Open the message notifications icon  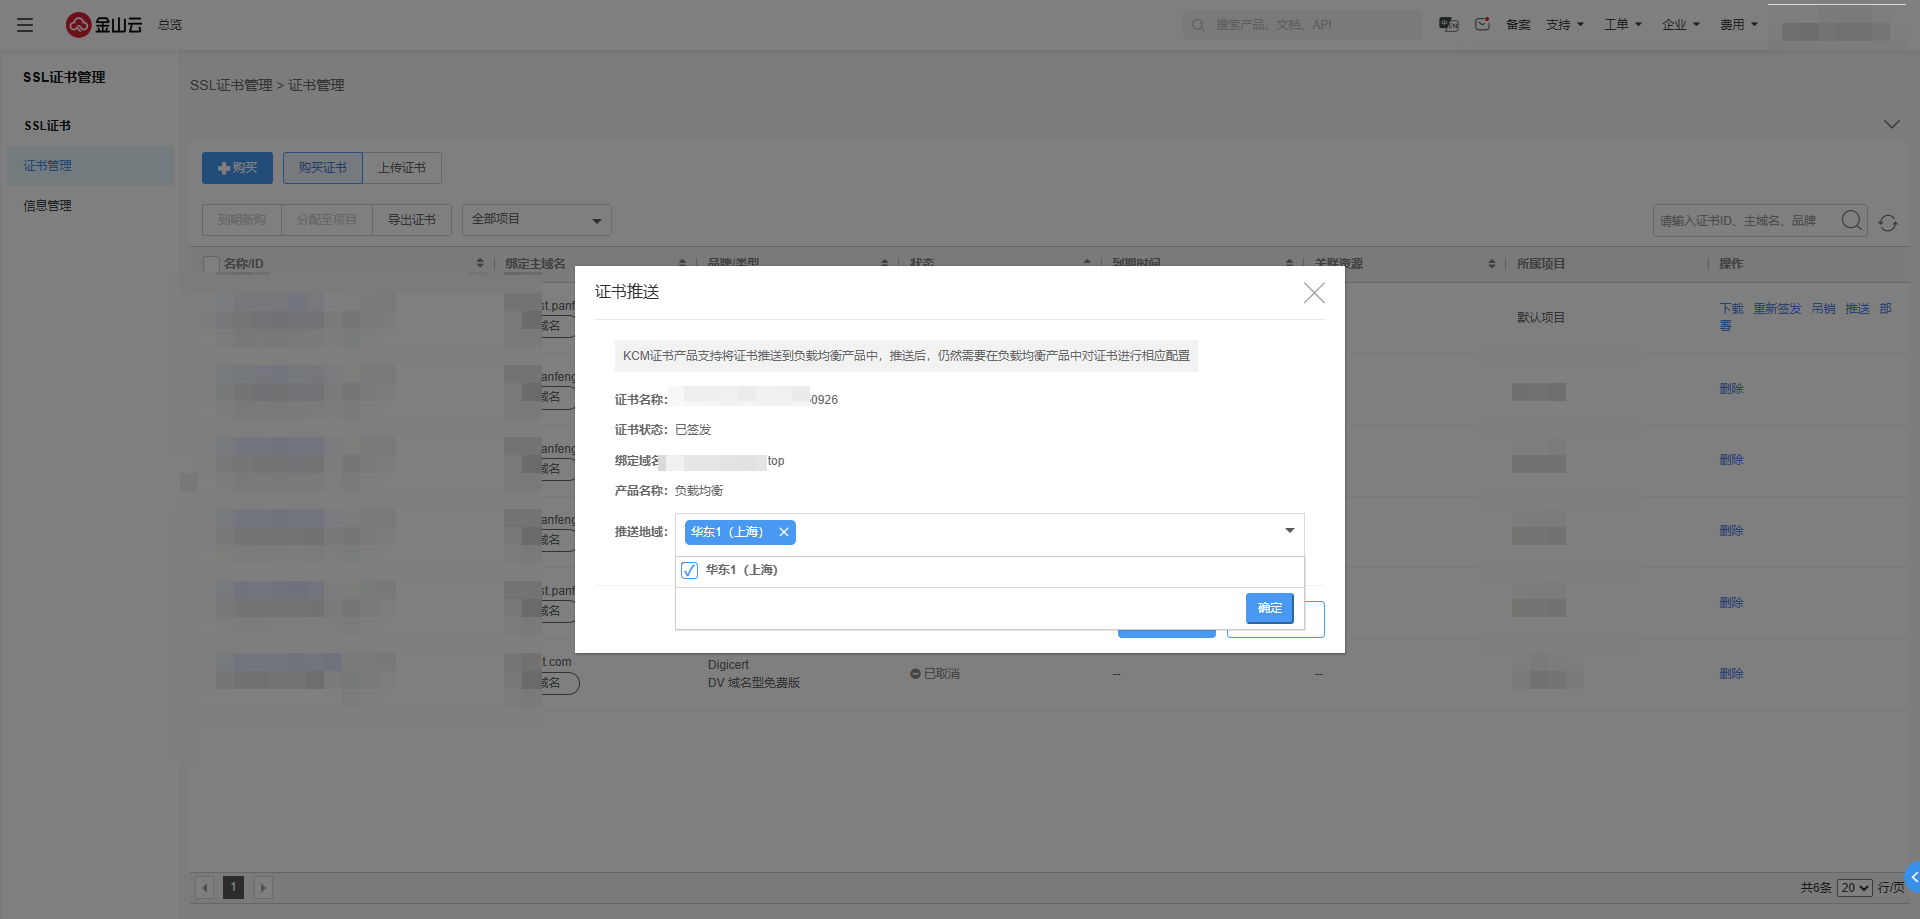[x=1482, y=24]
